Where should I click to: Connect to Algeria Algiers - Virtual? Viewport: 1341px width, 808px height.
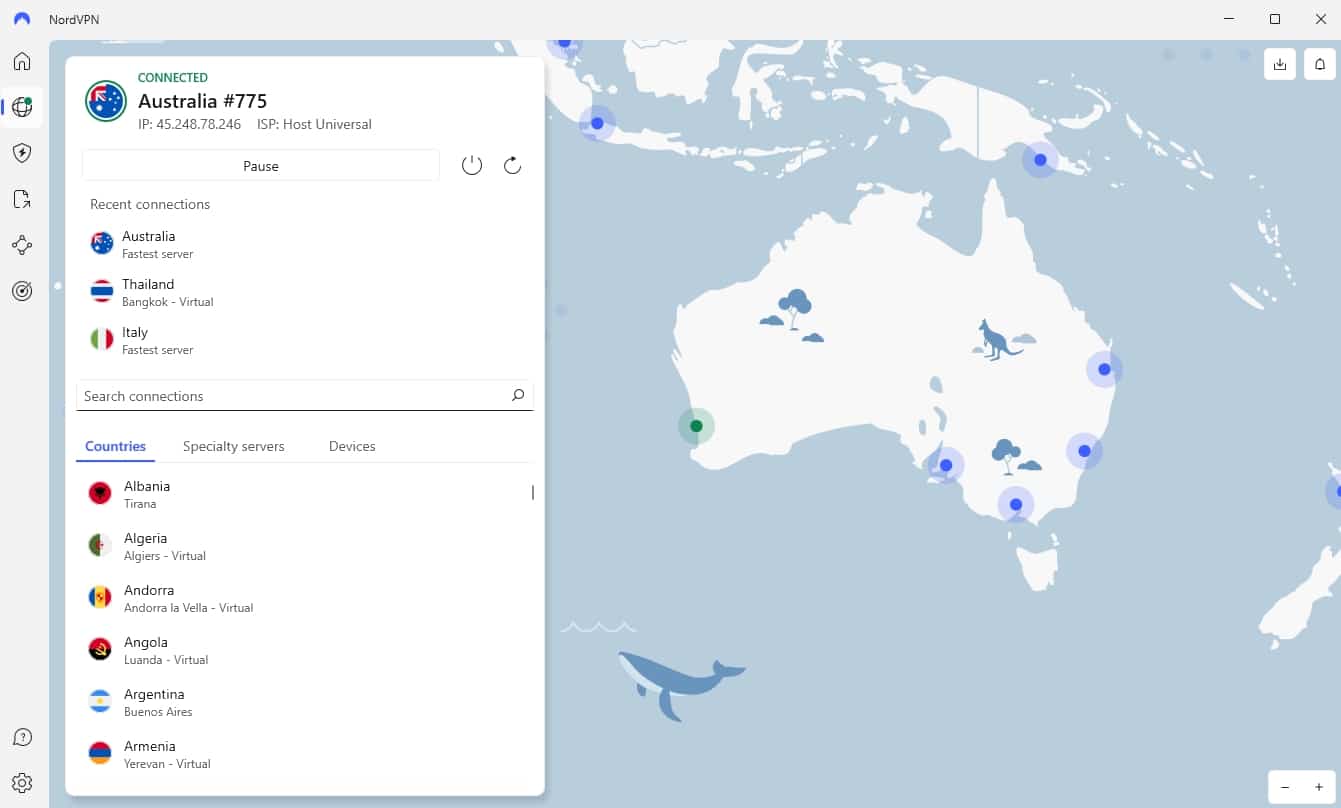pyautogui.click(x=305, y=546)
